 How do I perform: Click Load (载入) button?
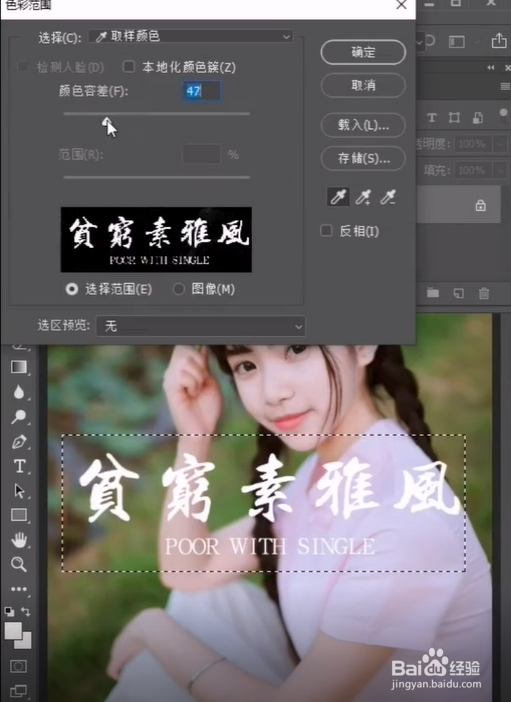pyautogui.click(x=363, y=125)
